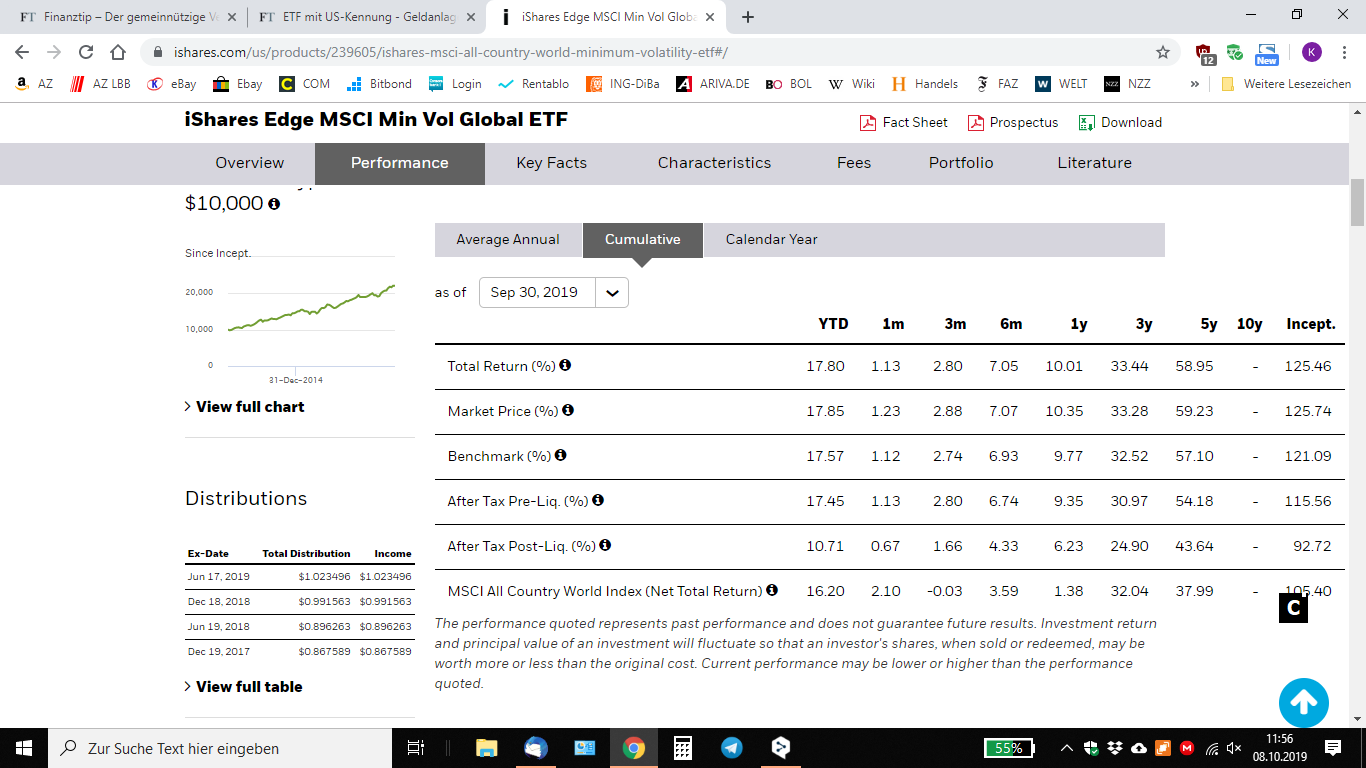1366x768 pixels.
Task: Open the Wiki bookmark
Action: click(x=852, y=84)
